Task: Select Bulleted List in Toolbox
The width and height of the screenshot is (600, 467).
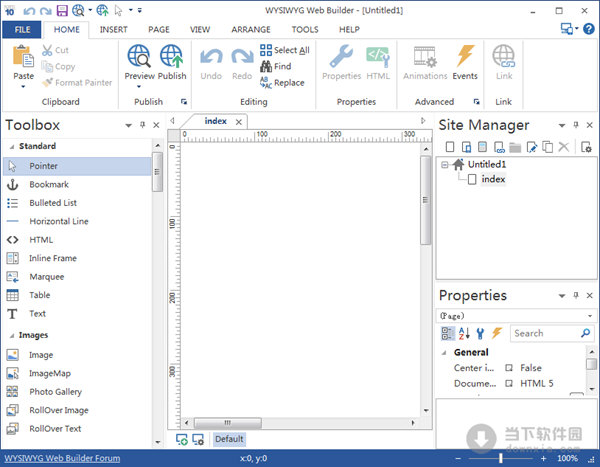Action: point(78,203)
